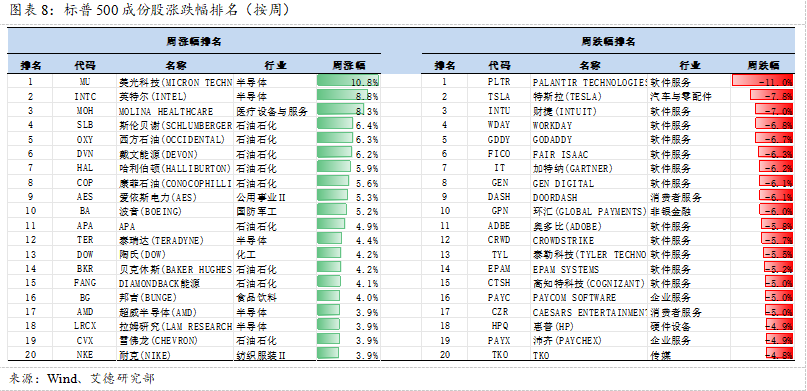Click ticker FANG
807x391 pixels.
point(85,283)
